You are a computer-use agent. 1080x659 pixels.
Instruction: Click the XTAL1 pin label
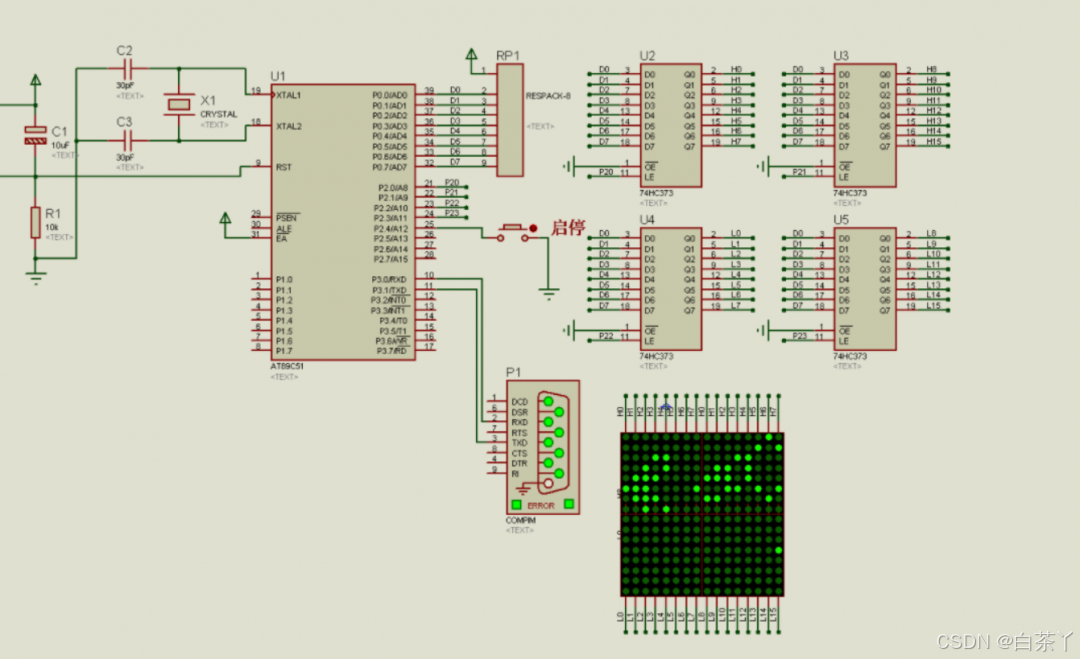click(x=289, y=95)
